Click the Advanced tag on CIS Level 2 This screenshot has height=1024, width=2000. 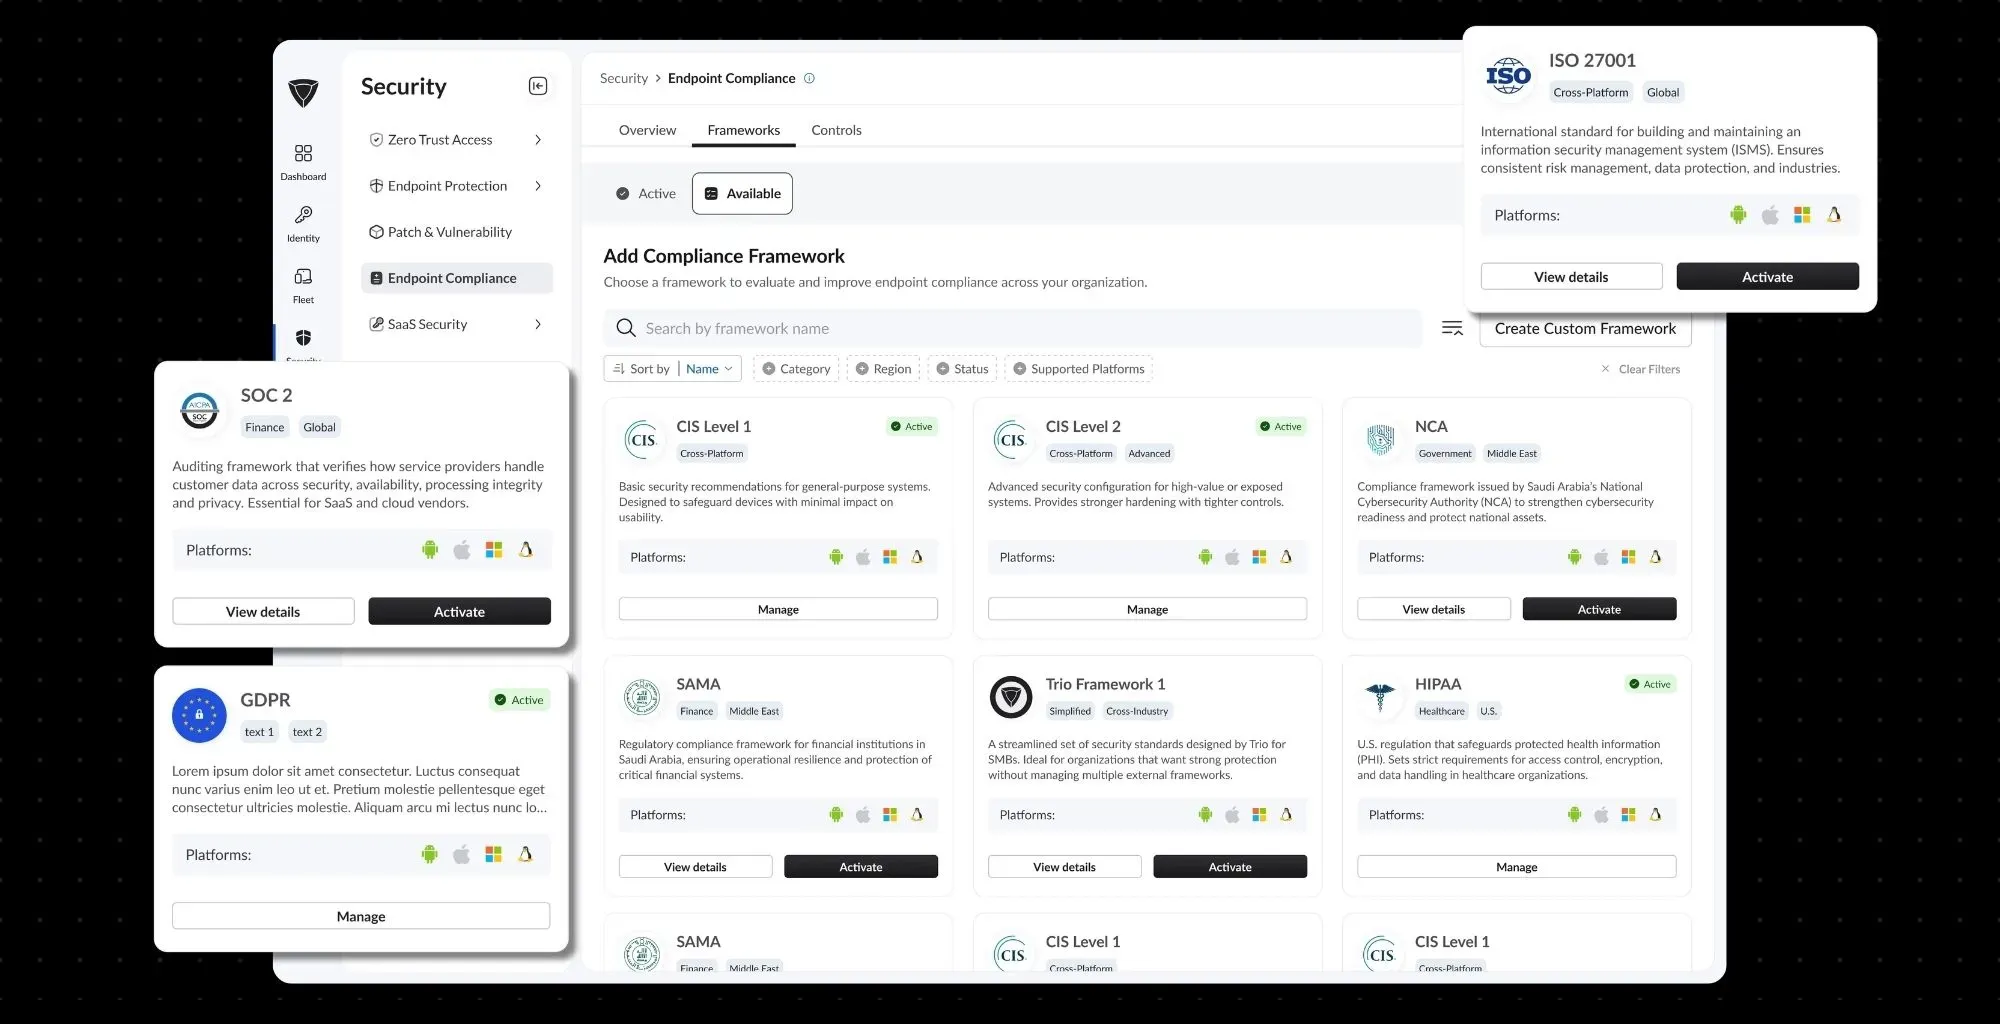click(x=1149, y=453)
